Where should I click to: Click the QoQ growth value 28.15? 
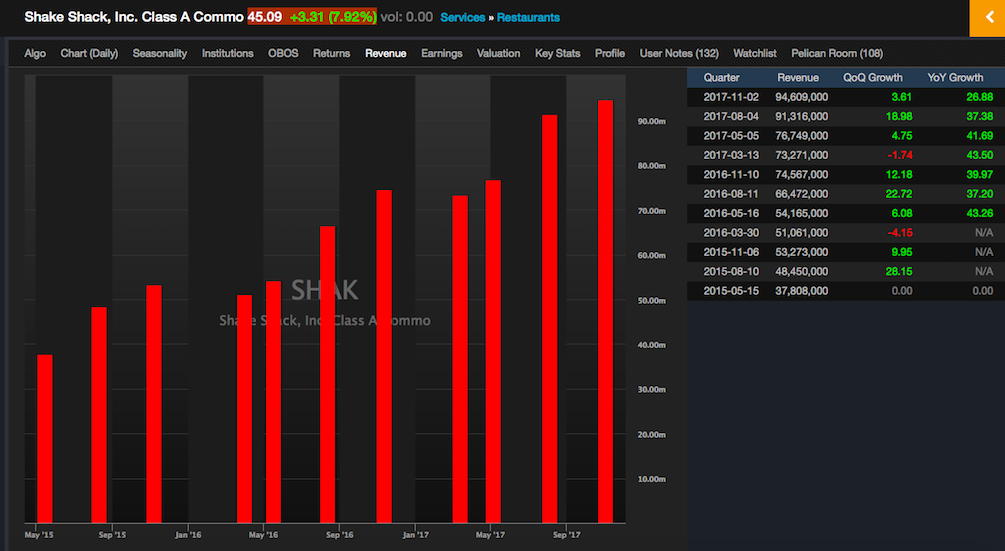pos(899,271)
